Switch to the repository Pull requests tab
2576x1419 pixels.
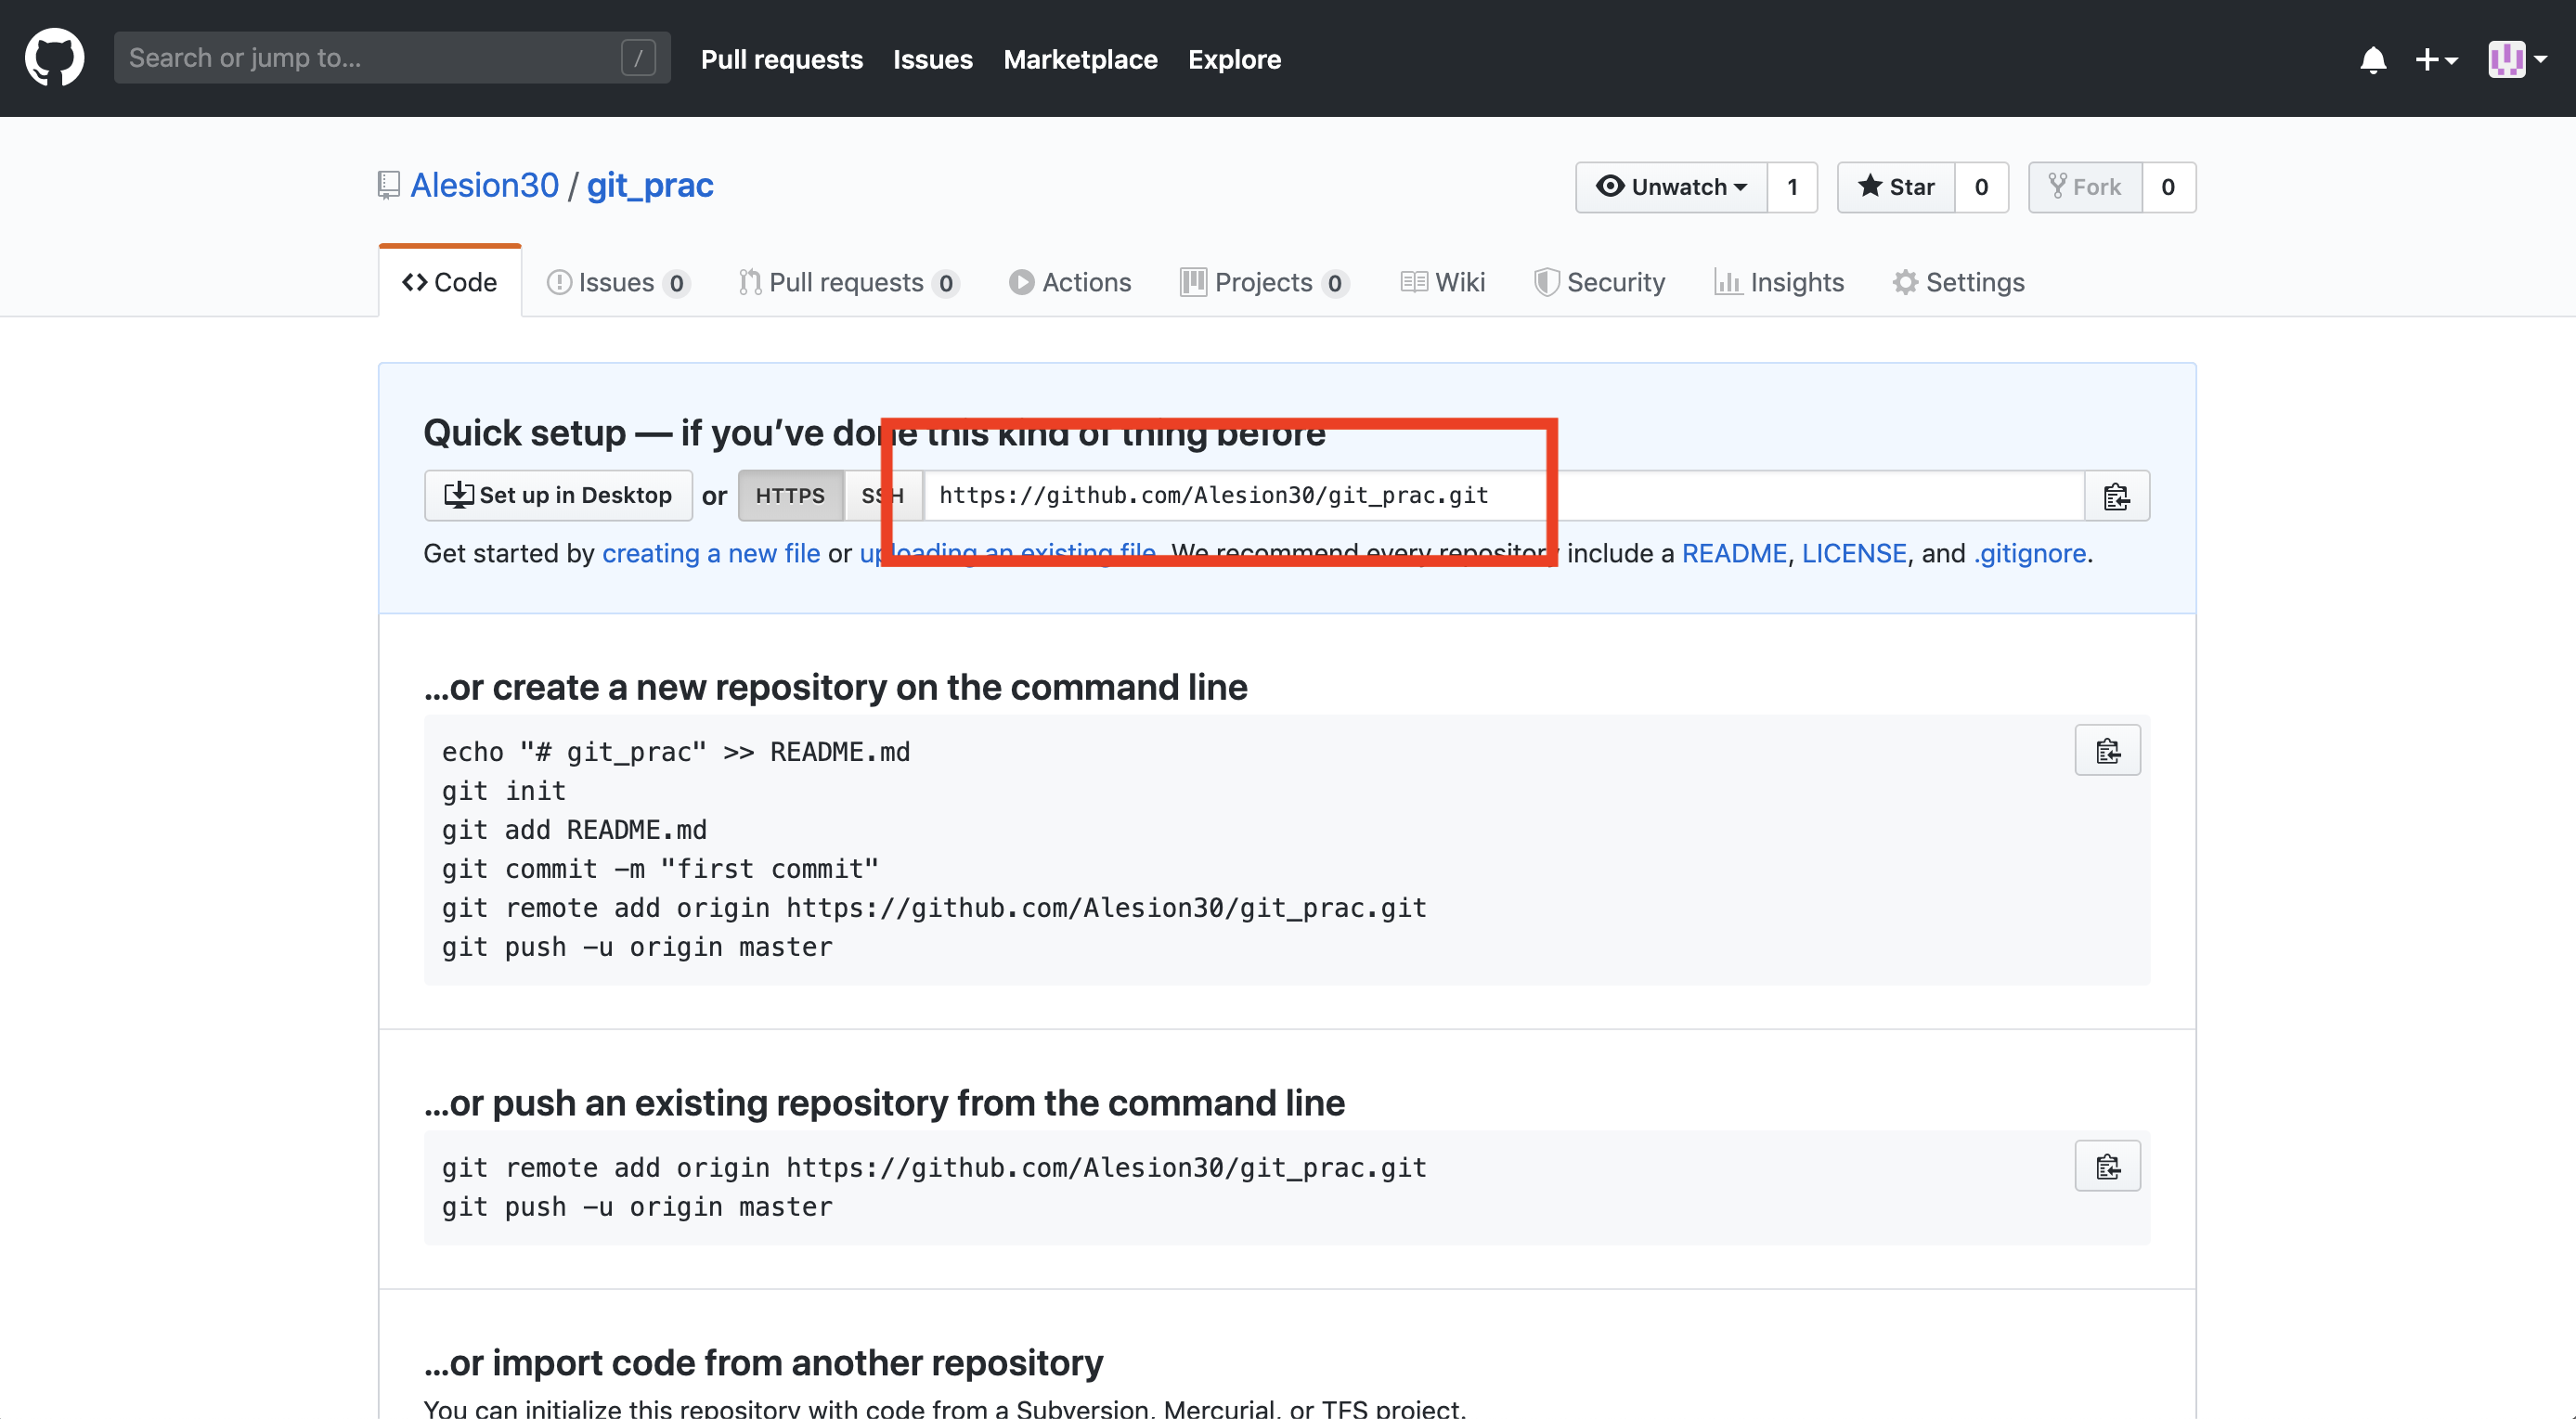pos(848,282)
